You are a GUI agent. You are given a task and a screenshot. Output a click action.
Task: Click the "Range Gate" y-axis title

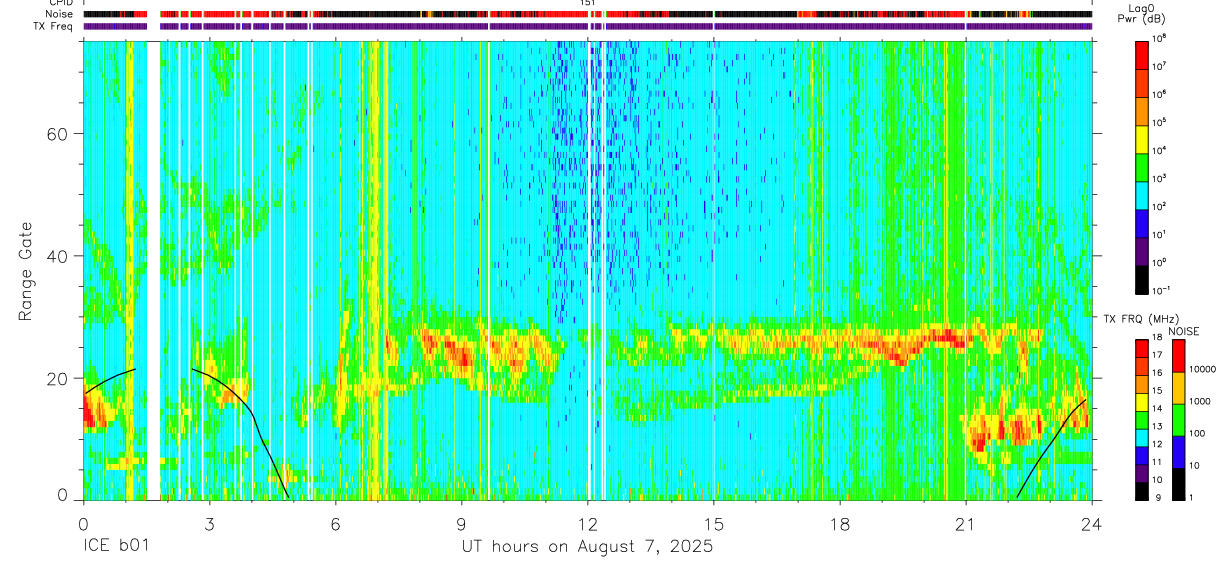point(26,271)
